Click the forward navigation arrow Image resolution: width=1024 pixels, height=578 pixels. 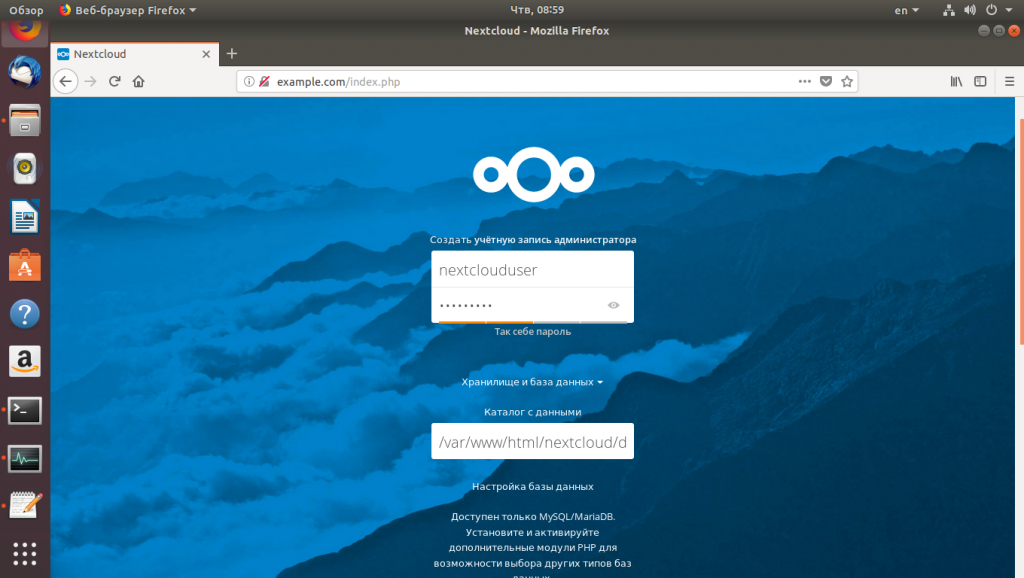click(x=91, y=82)
